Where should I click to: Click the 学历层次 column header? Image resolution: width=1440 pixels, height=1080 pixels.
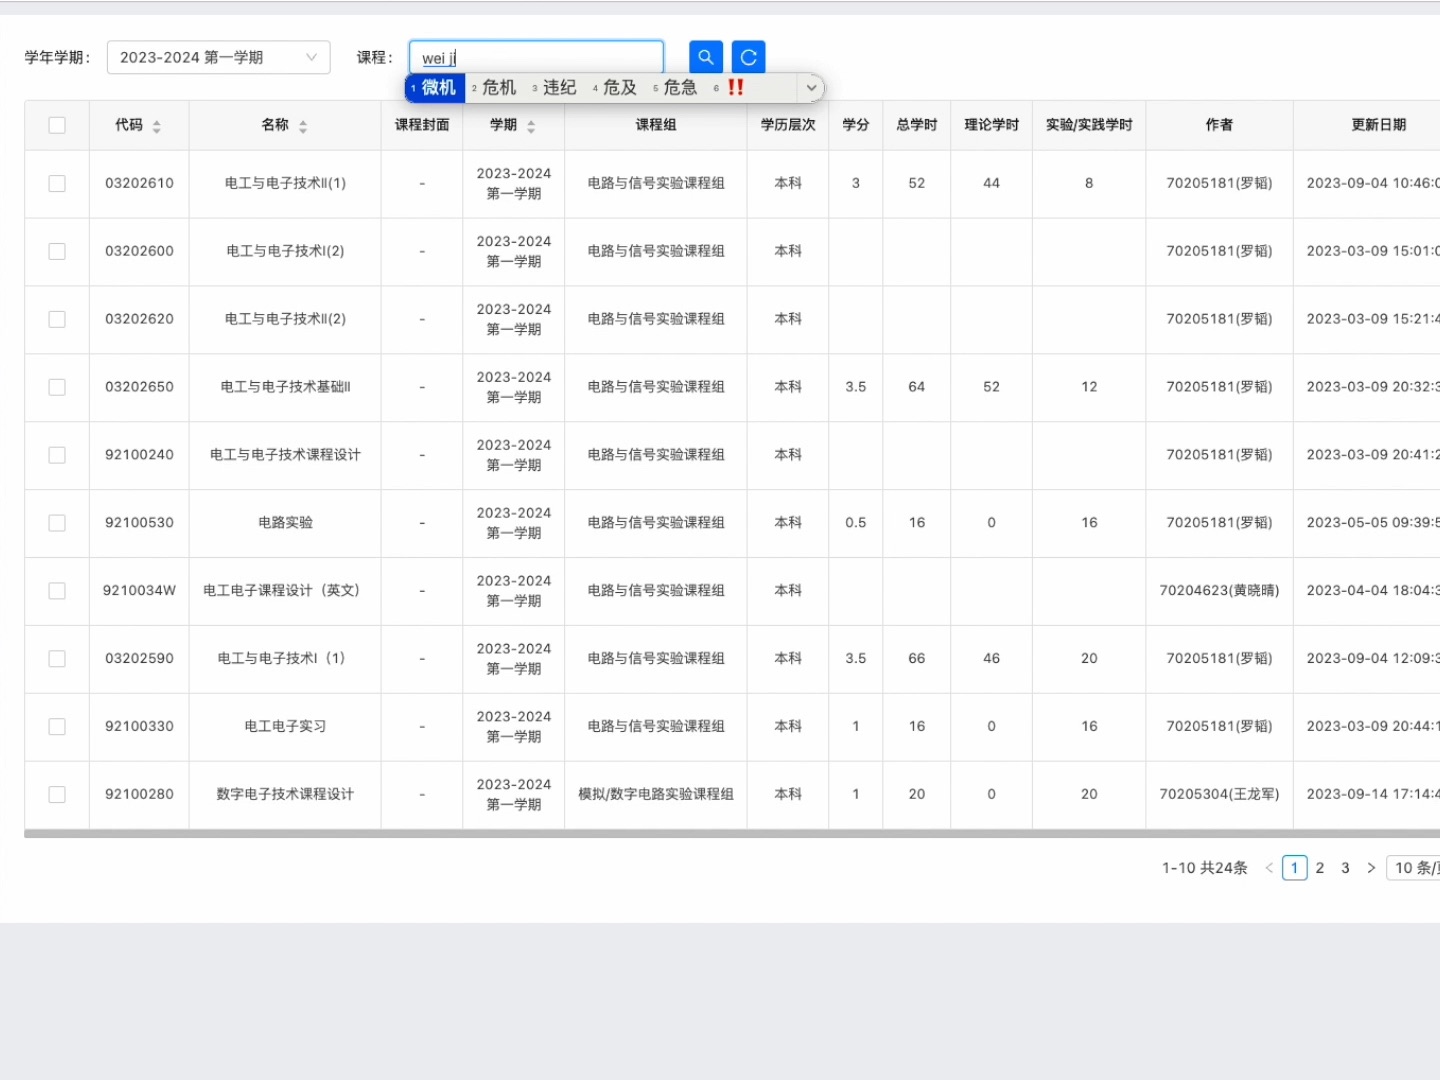(x=788, y=125)
